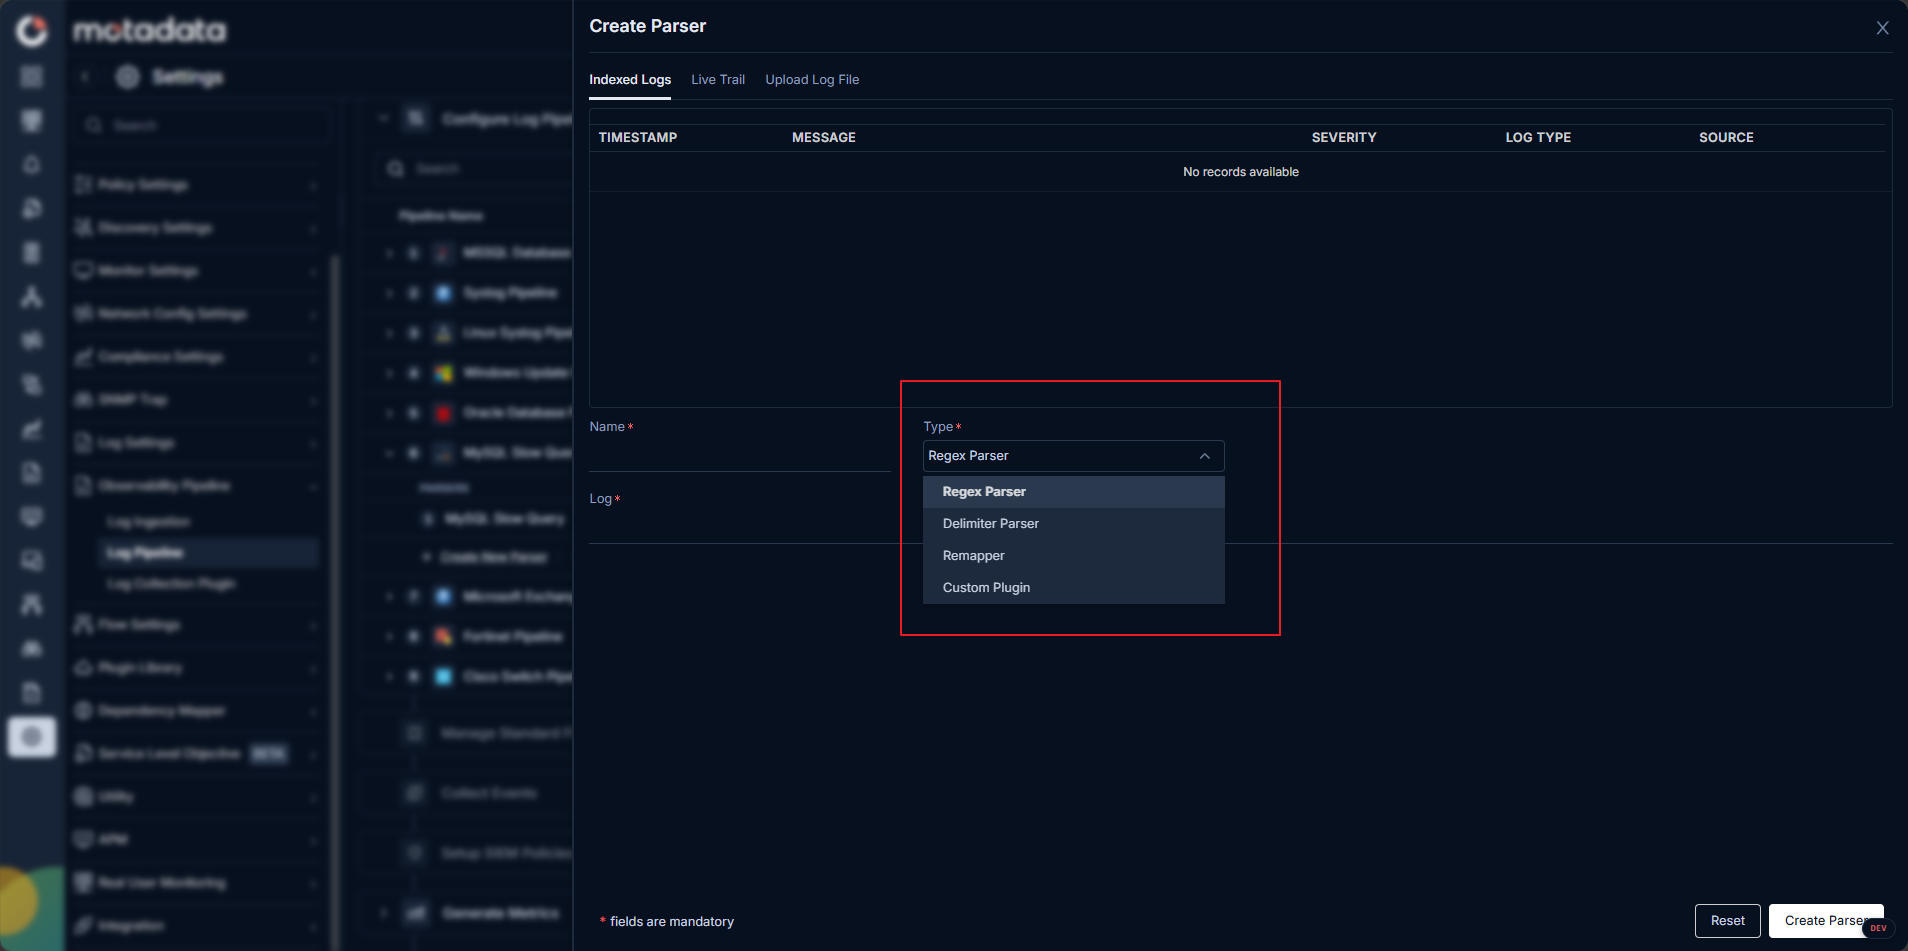Open the Upload Log File tab
1908x951 pixels.
pos(812,80)
